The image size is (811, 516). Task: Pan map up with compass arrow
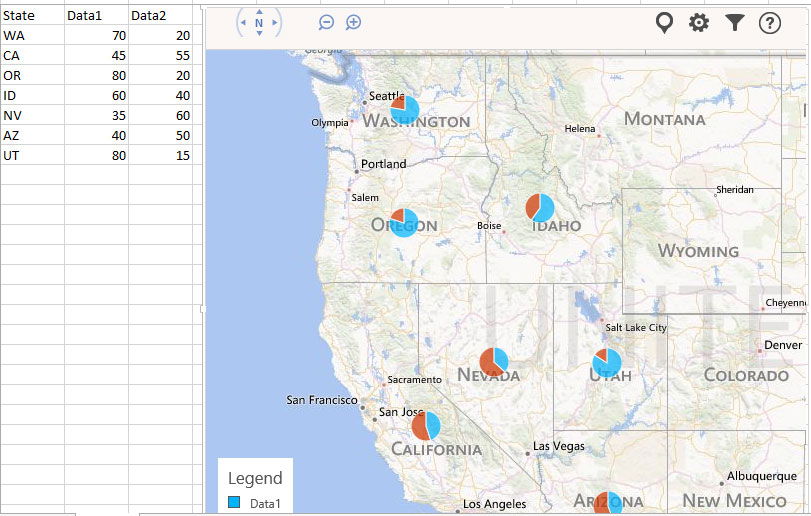259,12
